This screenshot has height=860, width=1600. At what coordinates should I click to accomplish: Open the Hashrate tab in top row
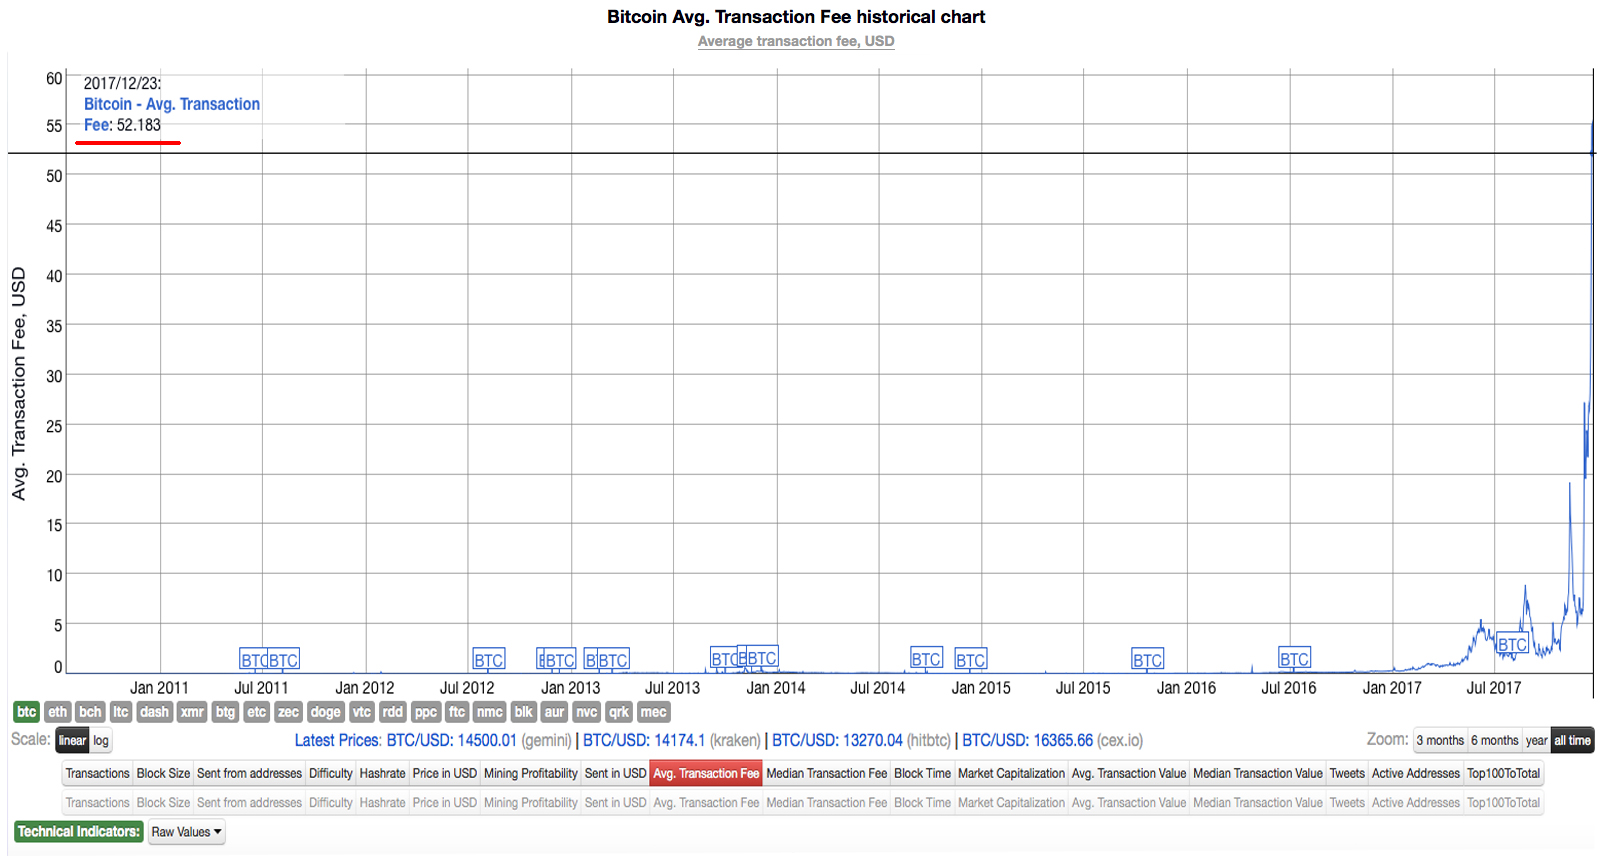click(382, 774)
